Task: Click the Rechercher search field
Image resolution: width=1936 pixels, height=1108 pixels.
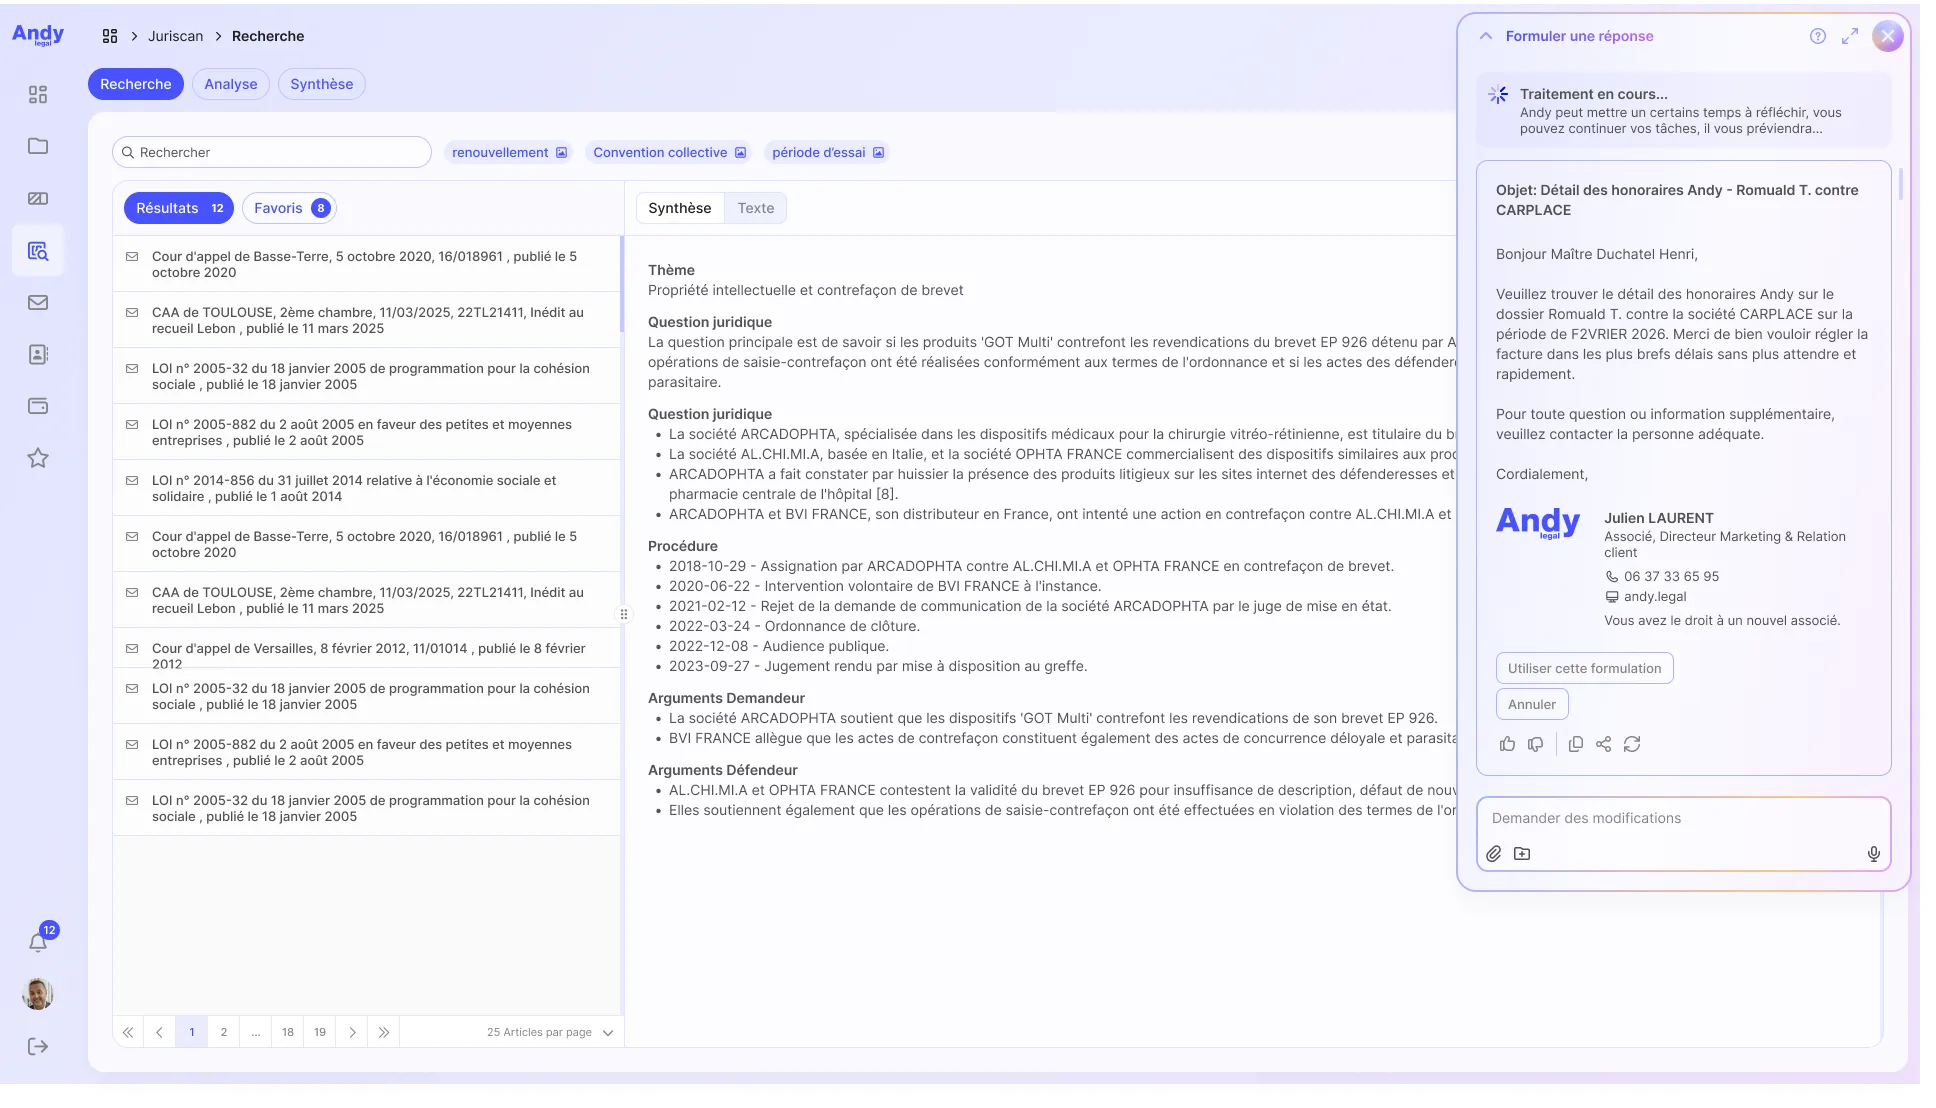Action: [x=272, y=152]
